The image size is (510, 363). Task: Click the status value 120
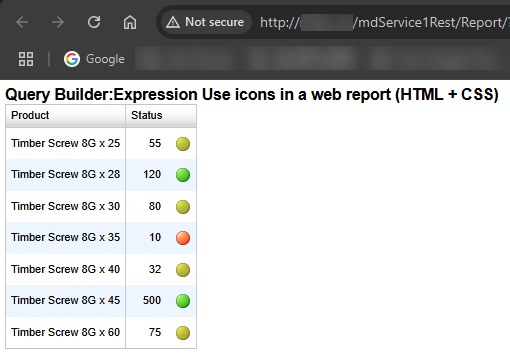[152, 174]
